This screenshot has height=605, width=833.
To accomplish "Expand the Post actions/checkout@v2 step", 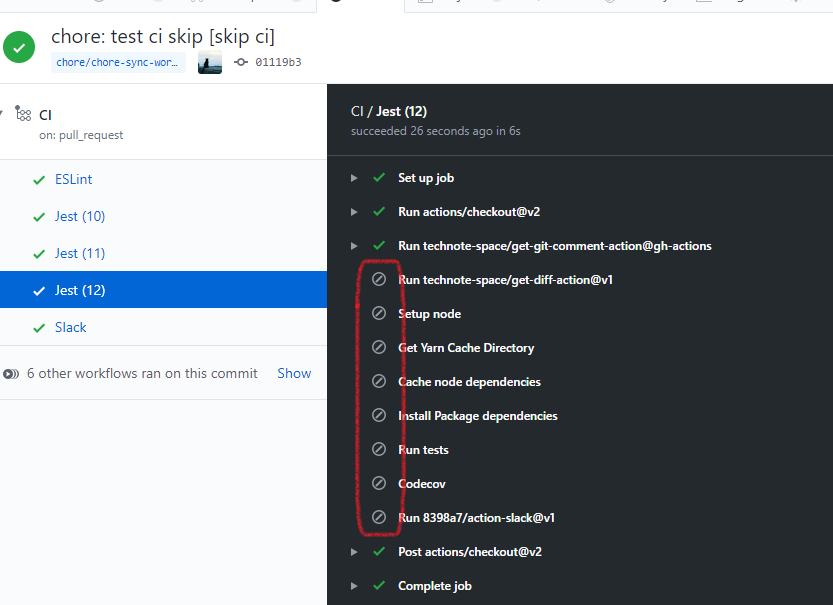I will 354,552.
